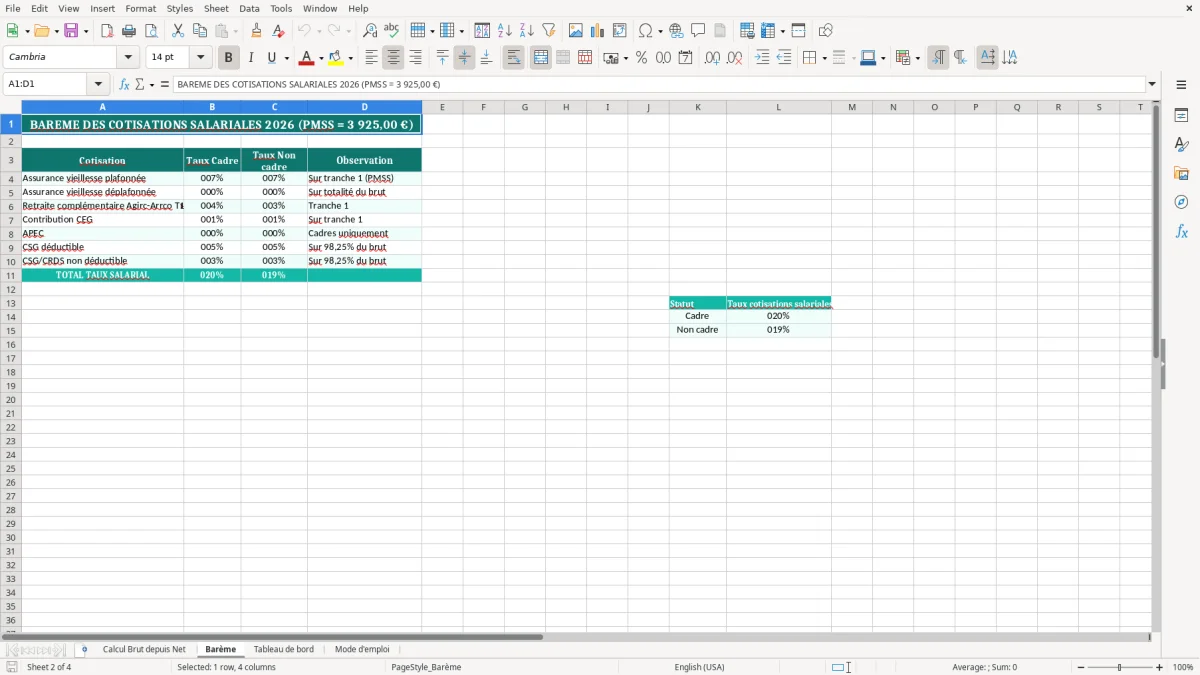Switch to the Tableau de bord sheet

pyautogui.click(x=284, y=649)
